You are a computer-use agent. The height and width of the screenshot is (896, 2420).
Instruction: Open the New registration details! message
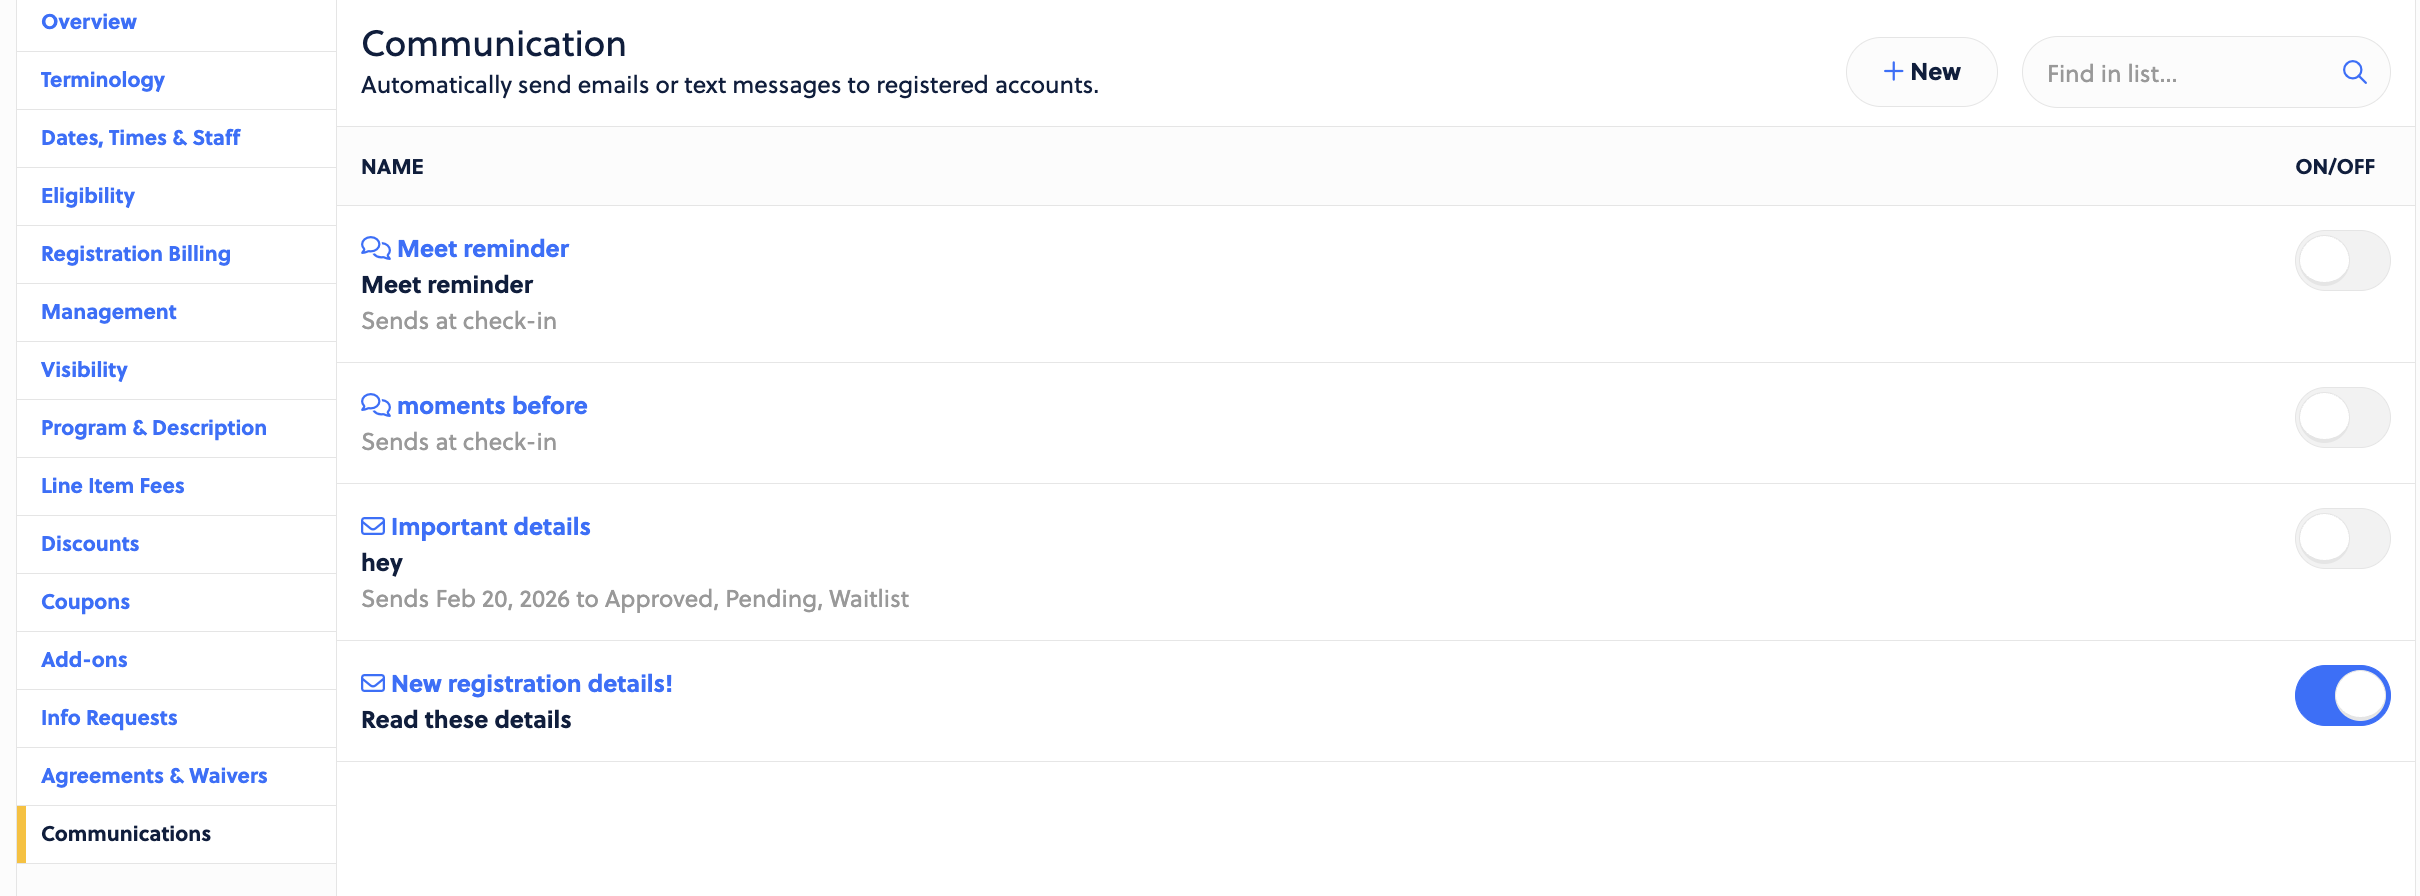[532, 683]
